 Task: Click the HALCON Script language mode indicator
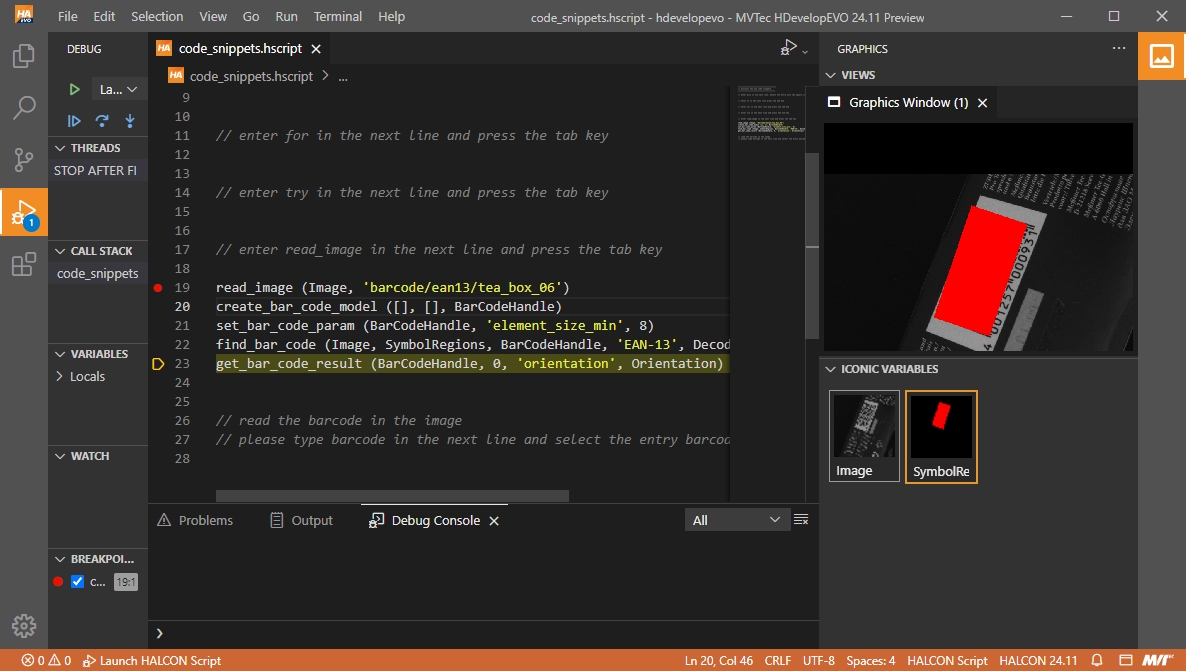click(x=946, y=660)
